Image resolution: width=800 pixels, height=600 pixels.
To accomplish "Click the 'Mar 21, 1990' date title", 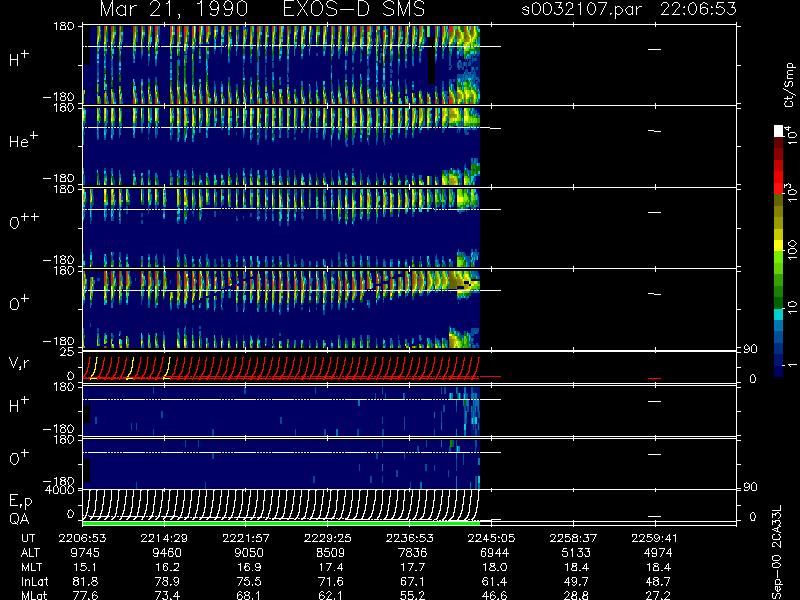I will click(173, 10).
